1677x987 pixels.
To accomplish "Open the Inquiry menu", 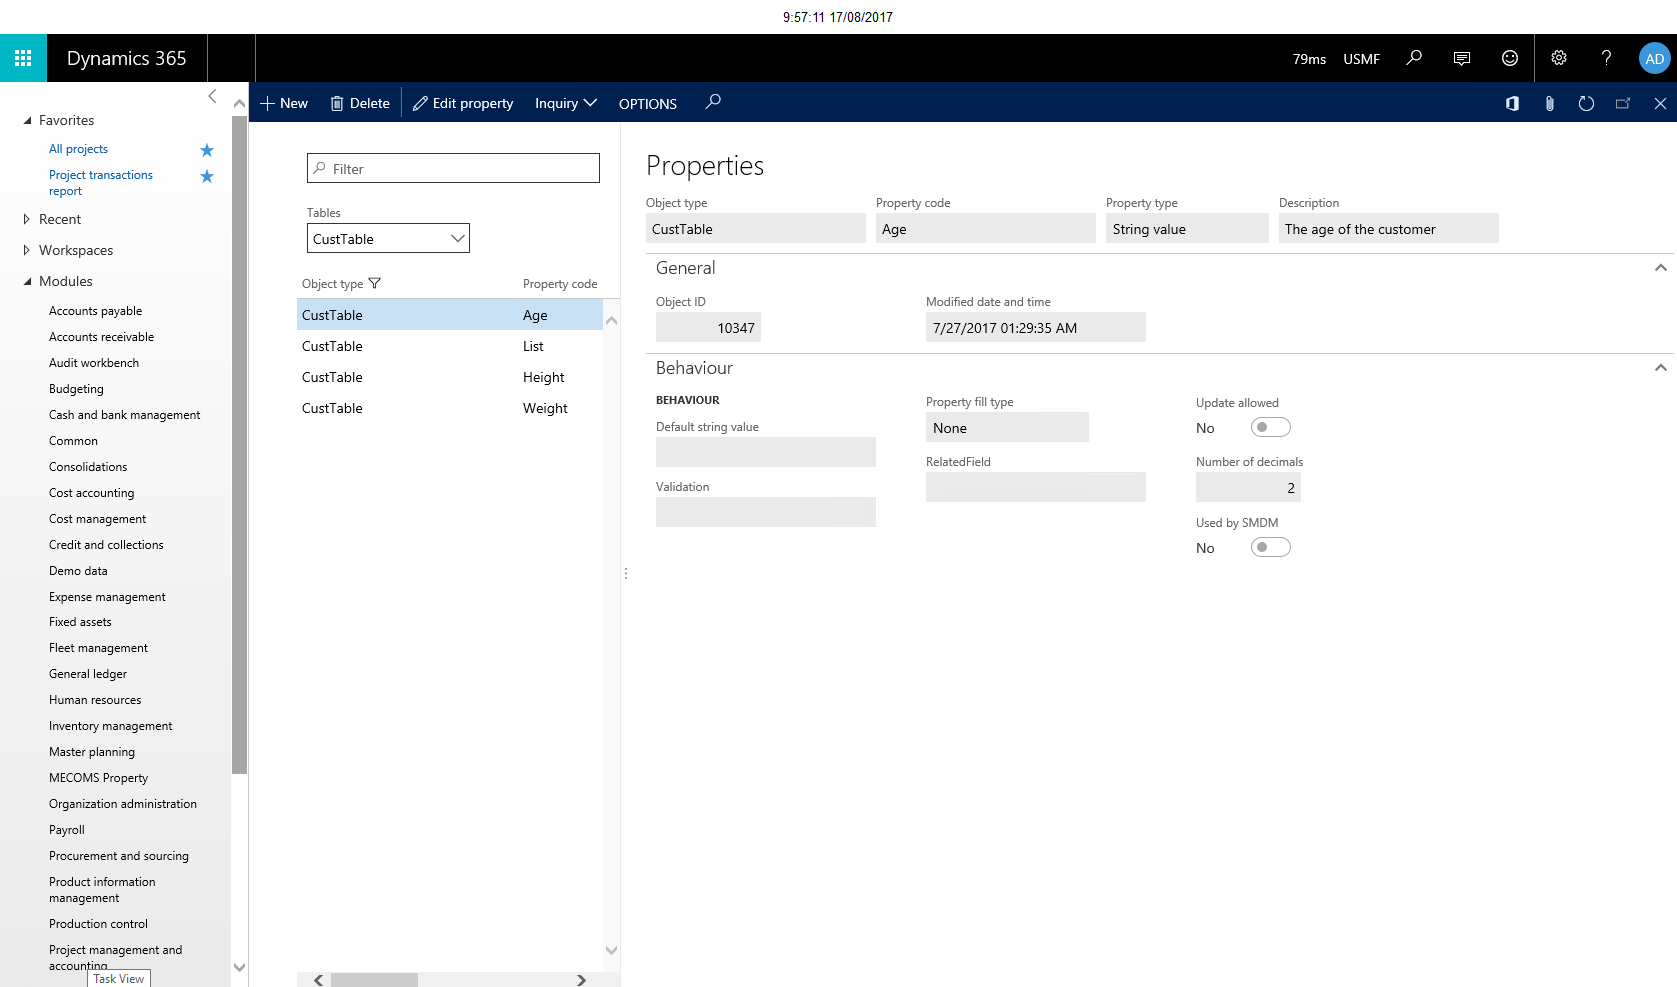I will [566, 103].
